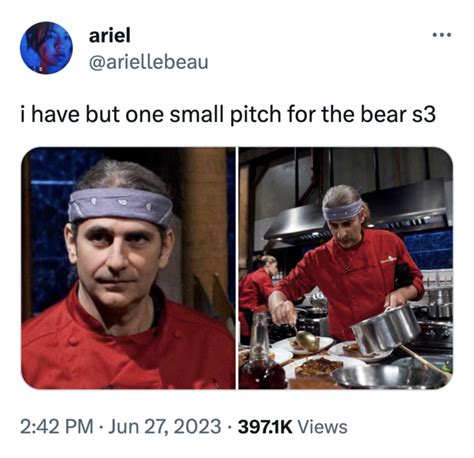
Task: Open the left close-up photo
Action: 128,268
